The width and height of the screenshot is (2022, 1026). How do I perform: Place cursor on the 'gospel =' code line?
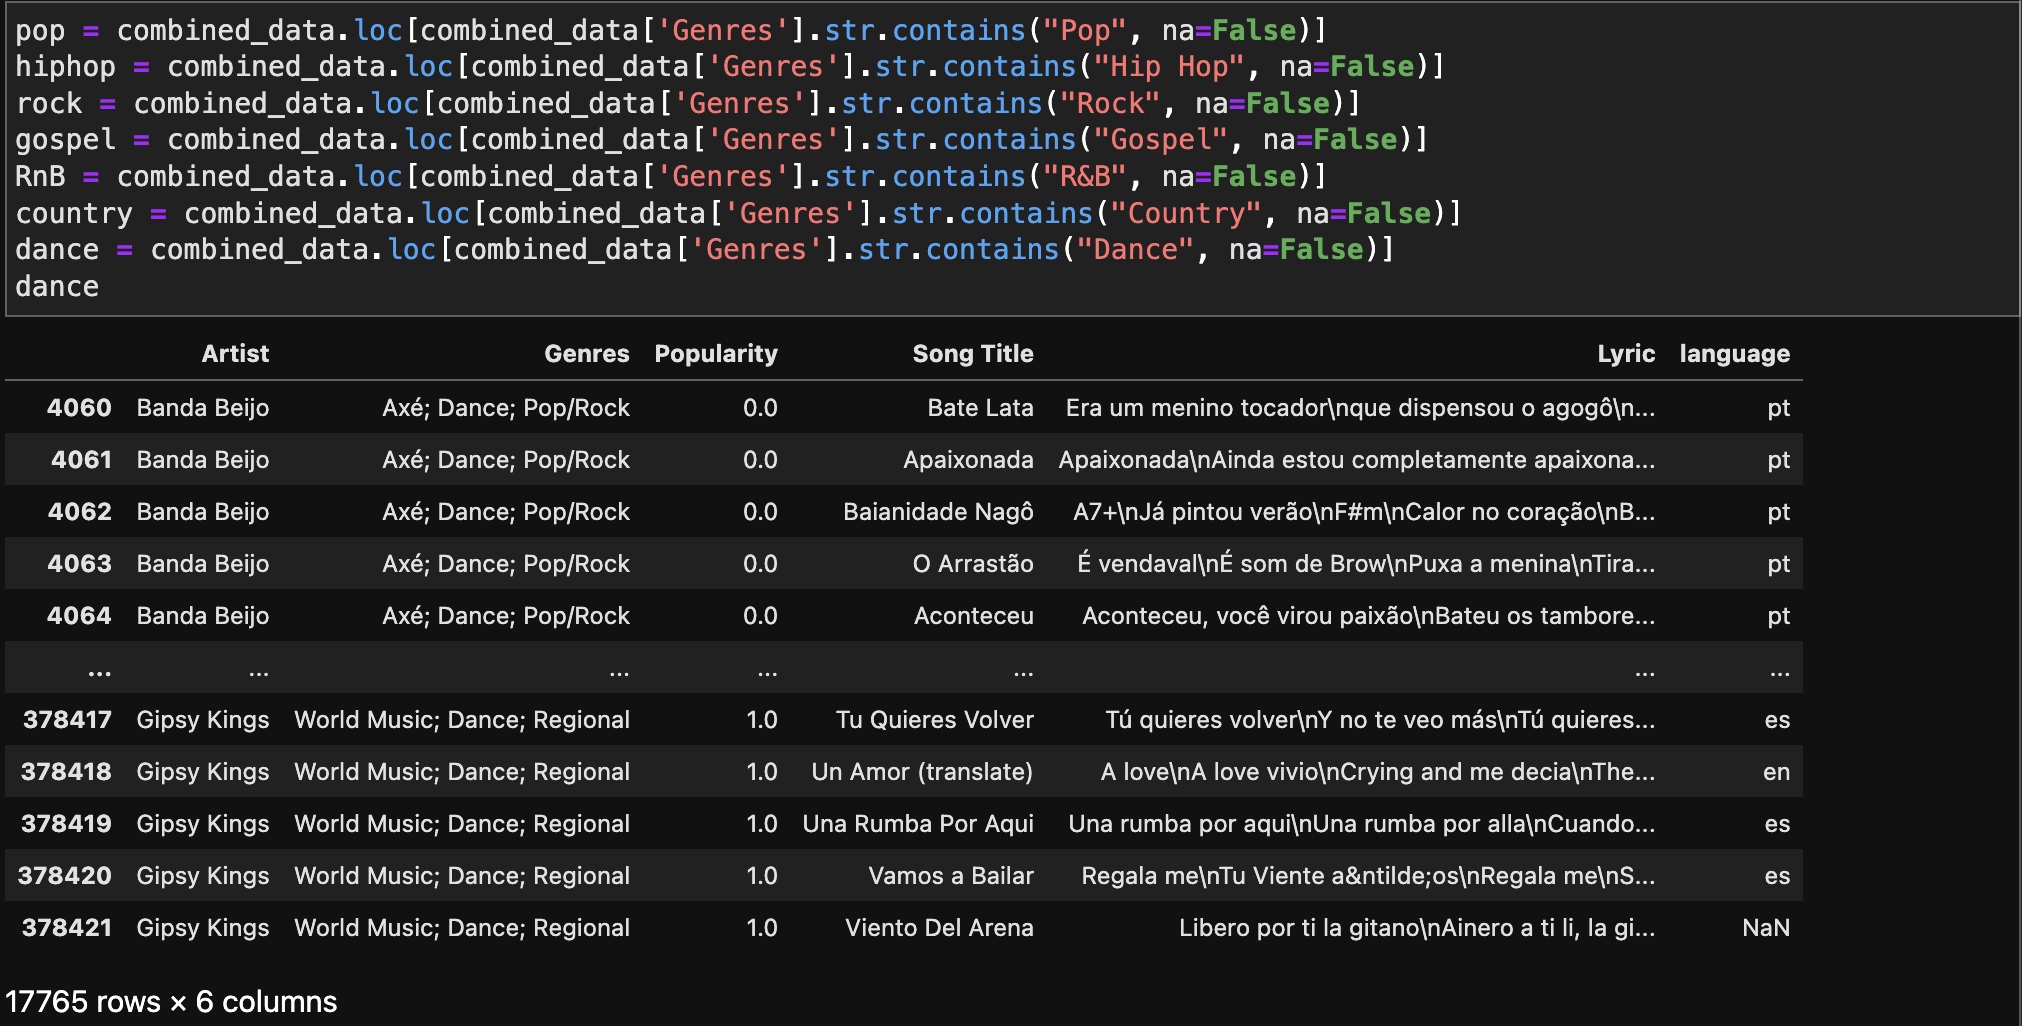722,140
